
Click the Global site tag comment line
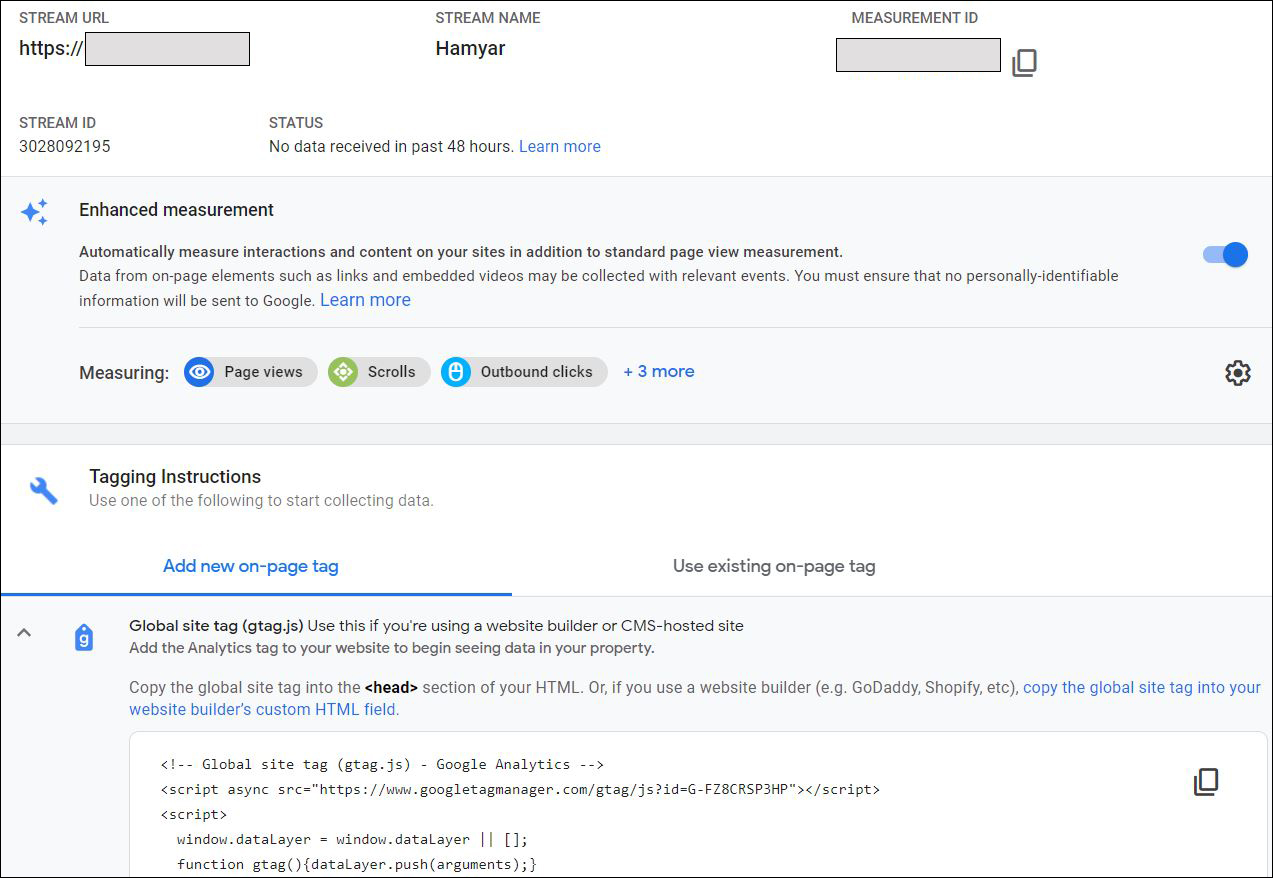tap(382, 764)
